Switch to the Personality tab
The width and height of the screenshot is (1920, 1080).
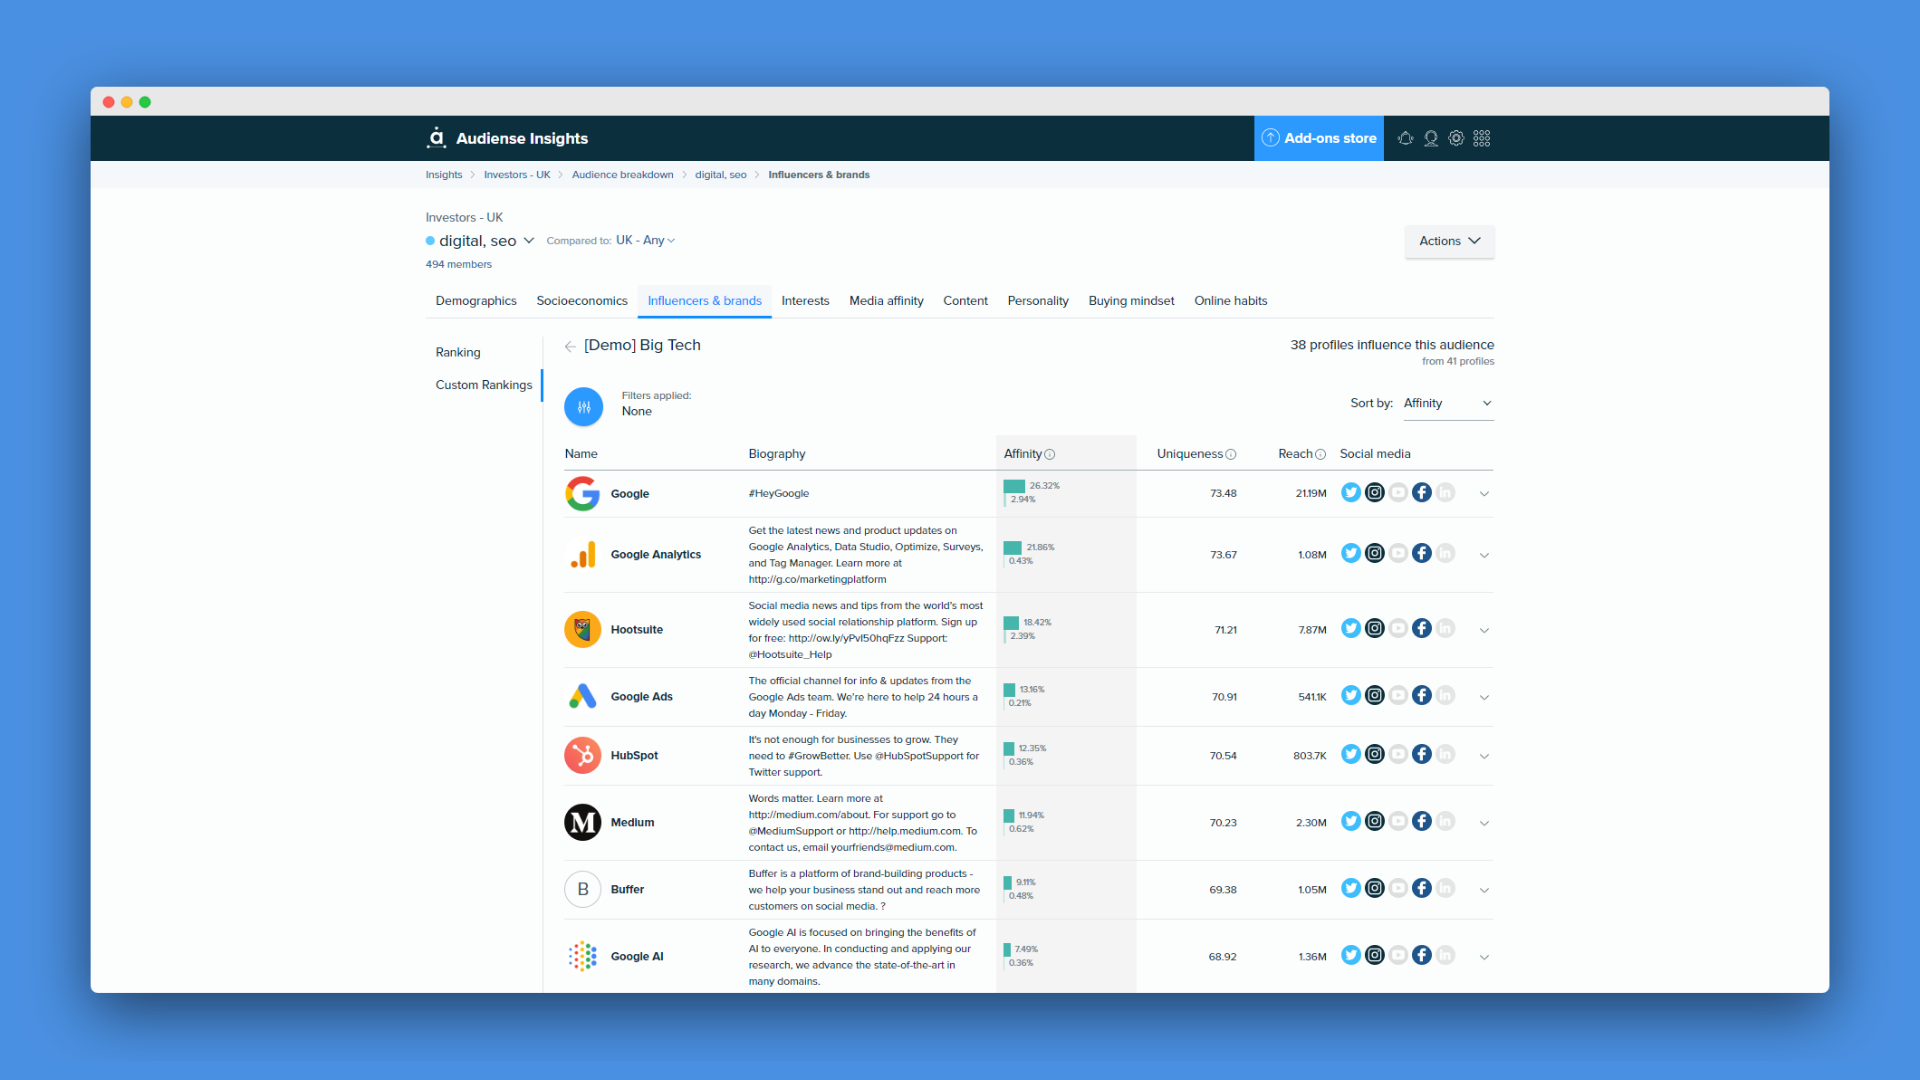coord(1038,301)
